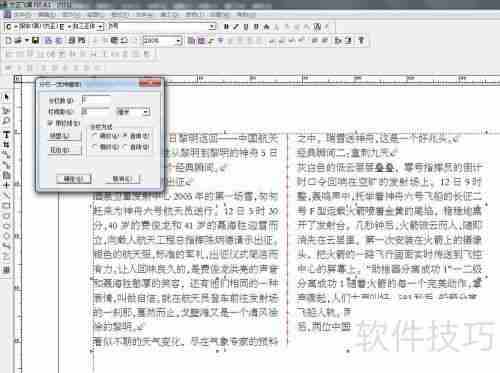Select the magnifier zoom tool in left toolbox
This screenshot has width=500, height=373.
(6, 120)
